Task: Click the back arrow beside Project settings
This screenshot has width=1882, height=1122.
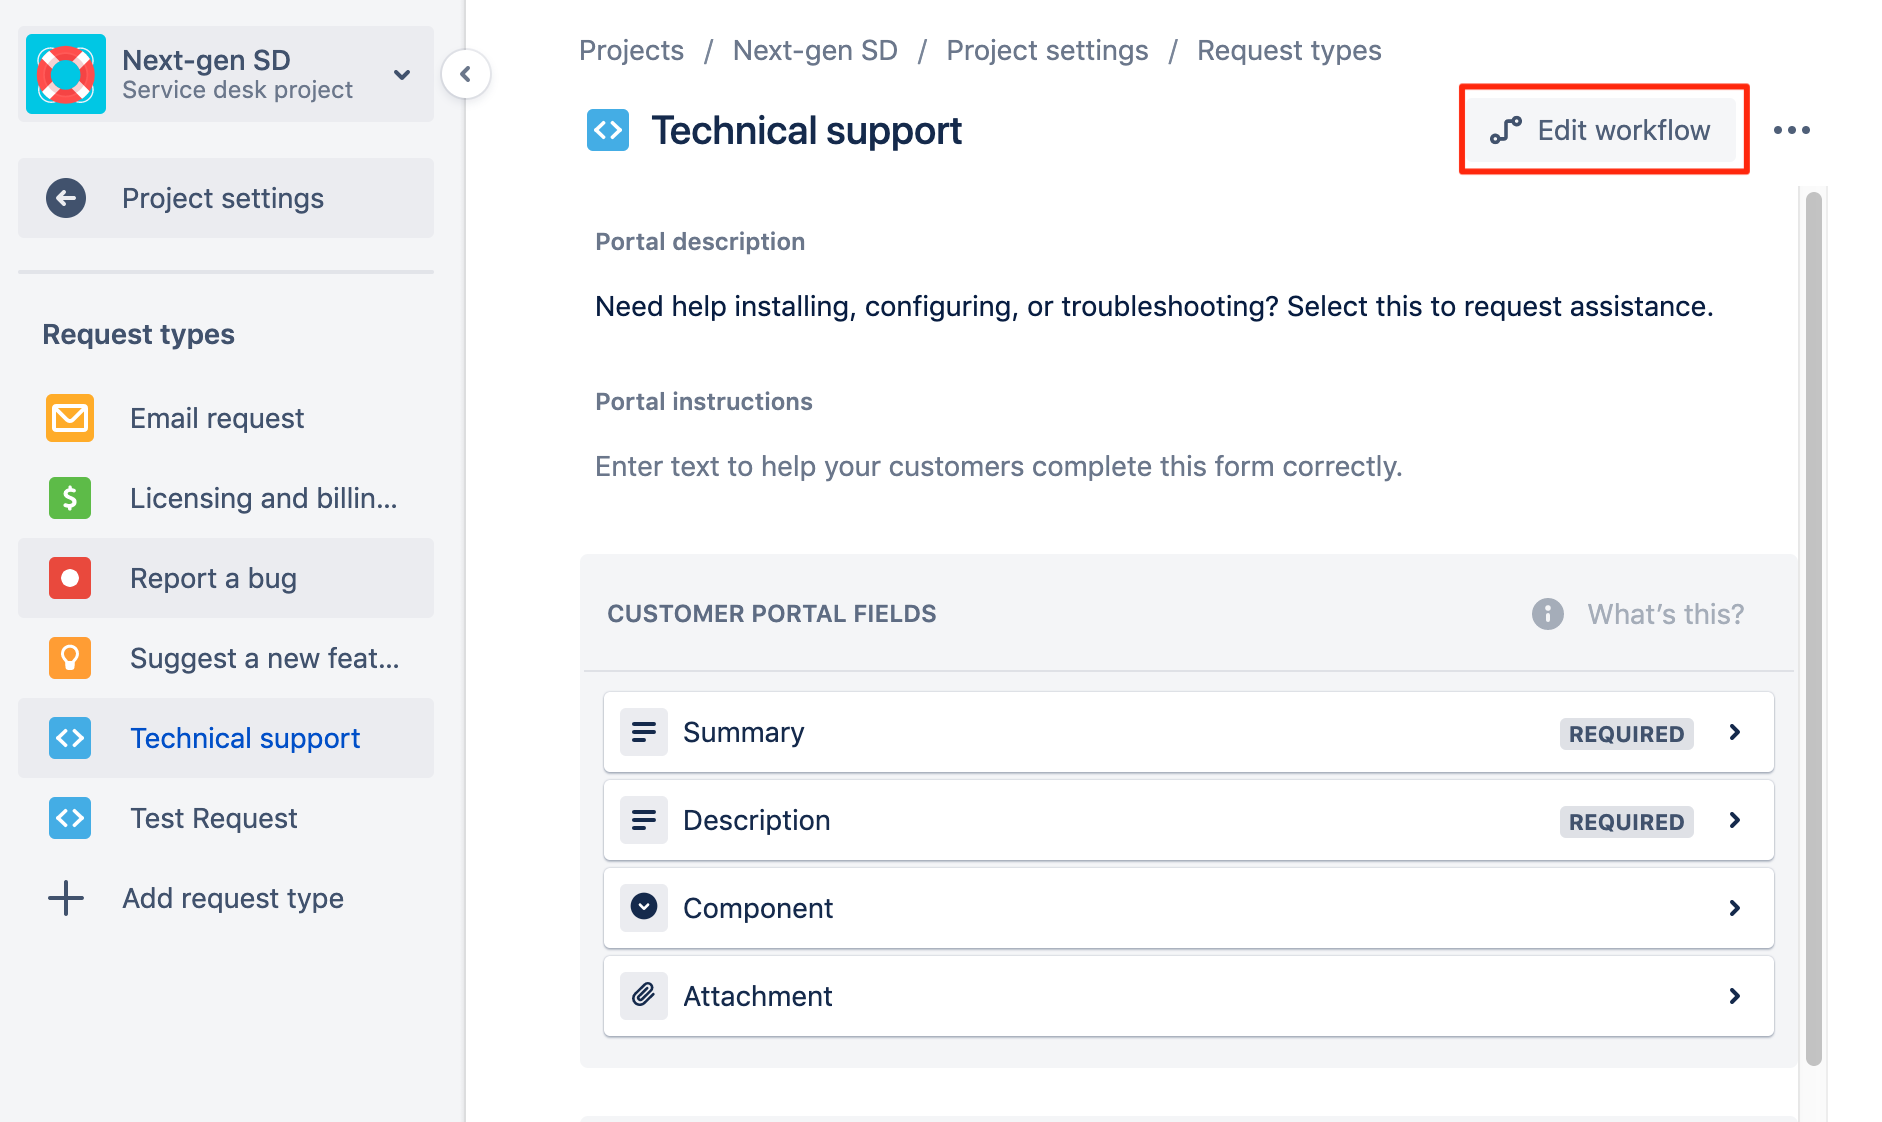Action: point(65,198)
